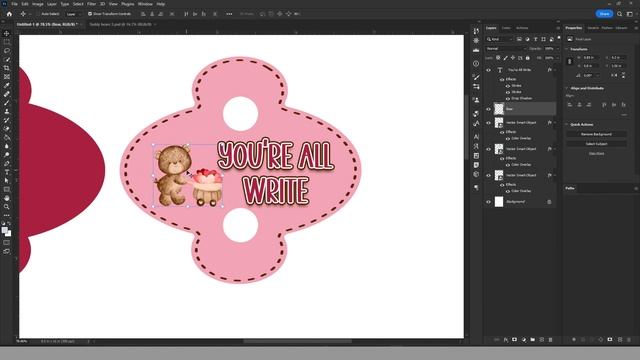Open the Auto-Select Layer dropdown
The image size is (640, 360).
73,14
